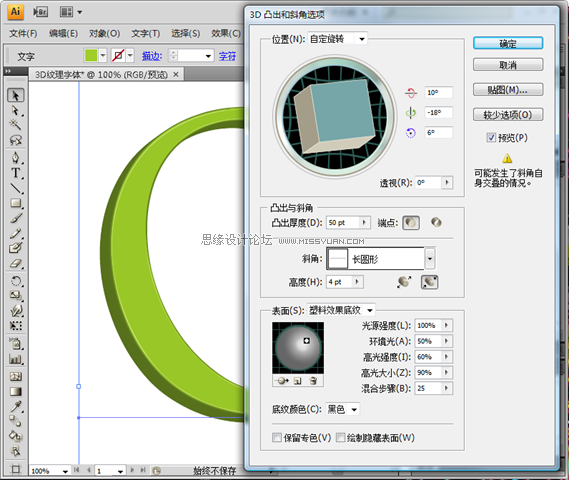Open the 底纹颜色(C) shading color dropdown

[343, 410]
